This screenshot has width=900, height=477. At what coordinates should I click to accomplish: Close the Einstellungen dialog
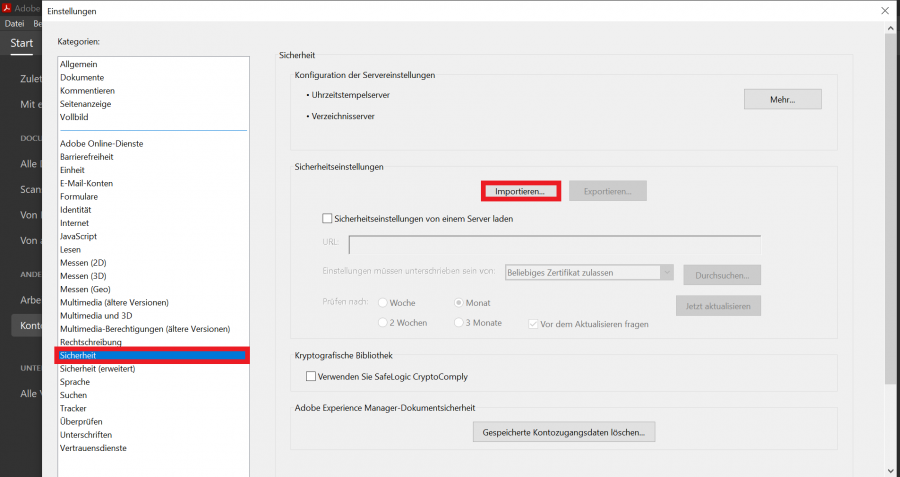tap(884, 10)
